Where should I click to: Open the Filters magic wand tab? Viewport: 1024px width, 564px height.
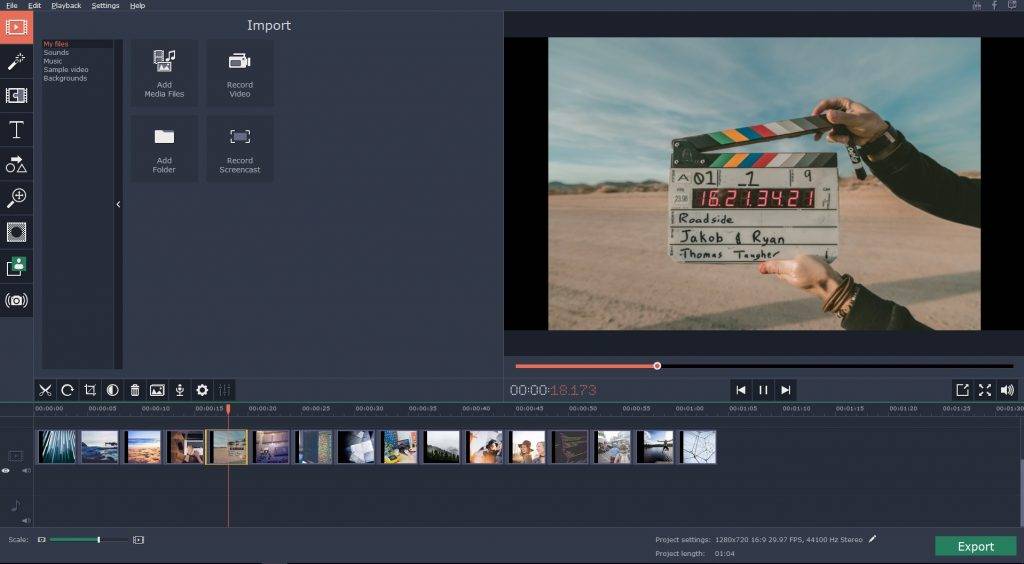[x=16, y=62]
